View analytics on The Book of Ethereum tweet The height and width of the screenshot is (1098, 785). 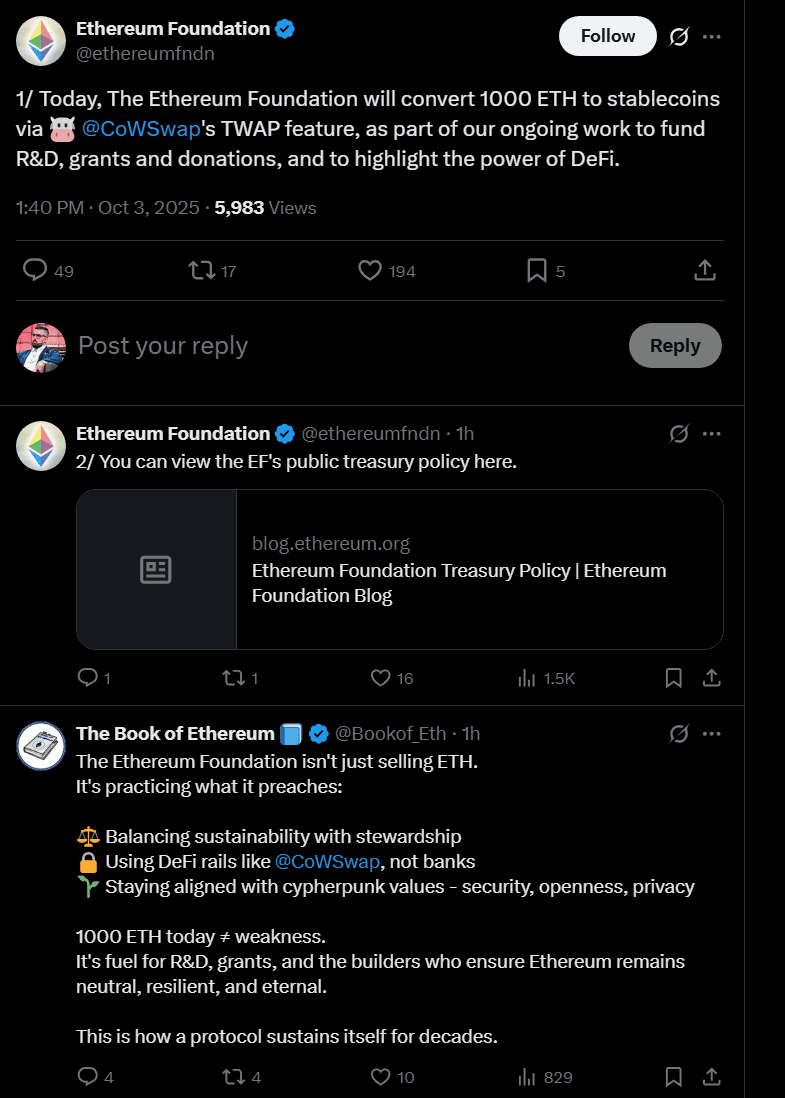click(527, 1077)
